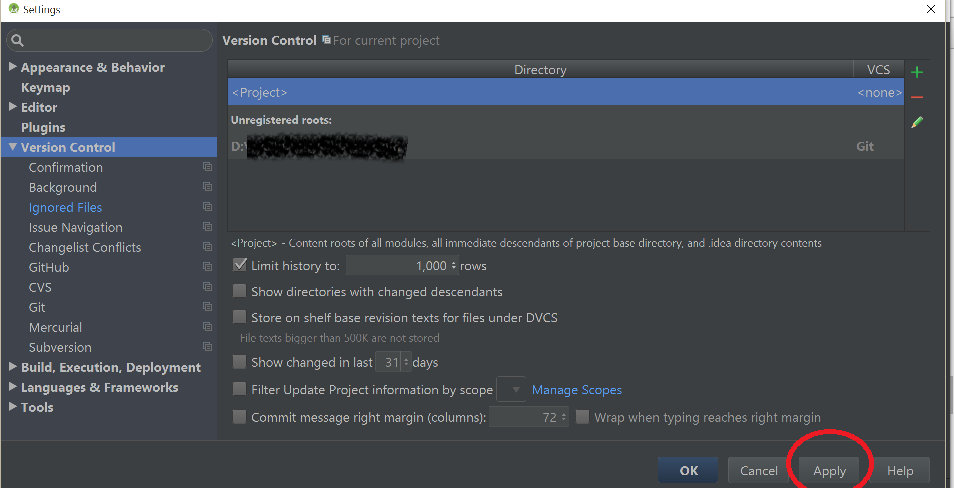Click the OK button
This screenshot has width=954, height=488.
(x=688, y=470)
